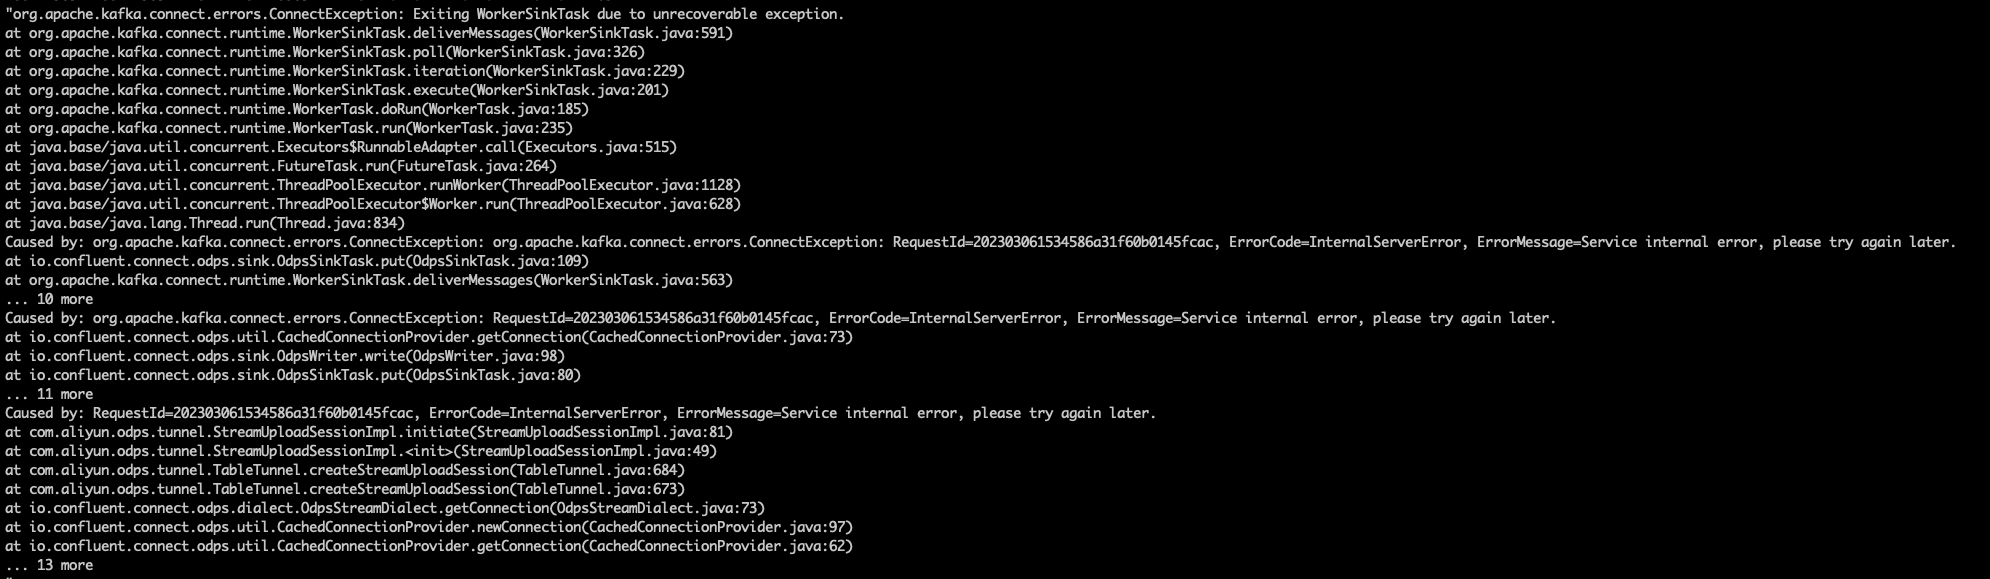Click the '... 13 more' line
This screenshot has width=1990, height=579.
[x=49, y=565]
